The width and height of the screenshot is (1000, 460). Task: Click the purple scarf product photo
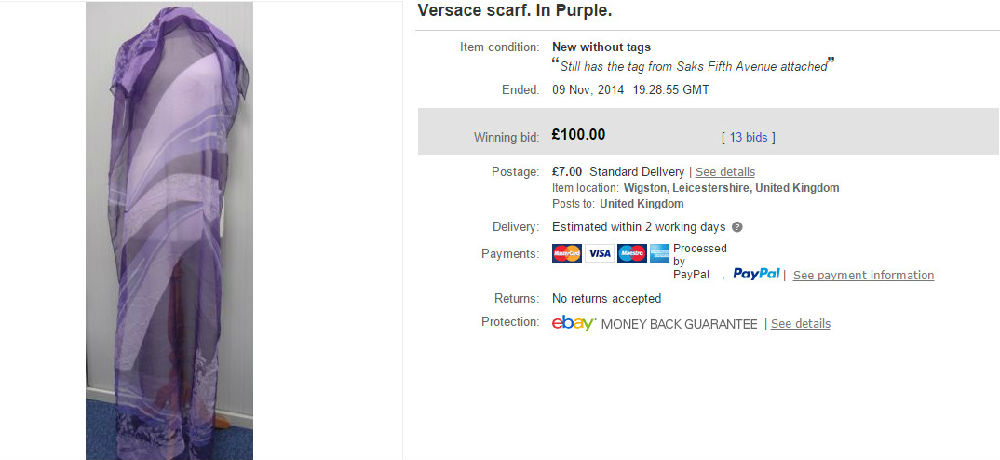pyautogui.click(x=170, y=231)
